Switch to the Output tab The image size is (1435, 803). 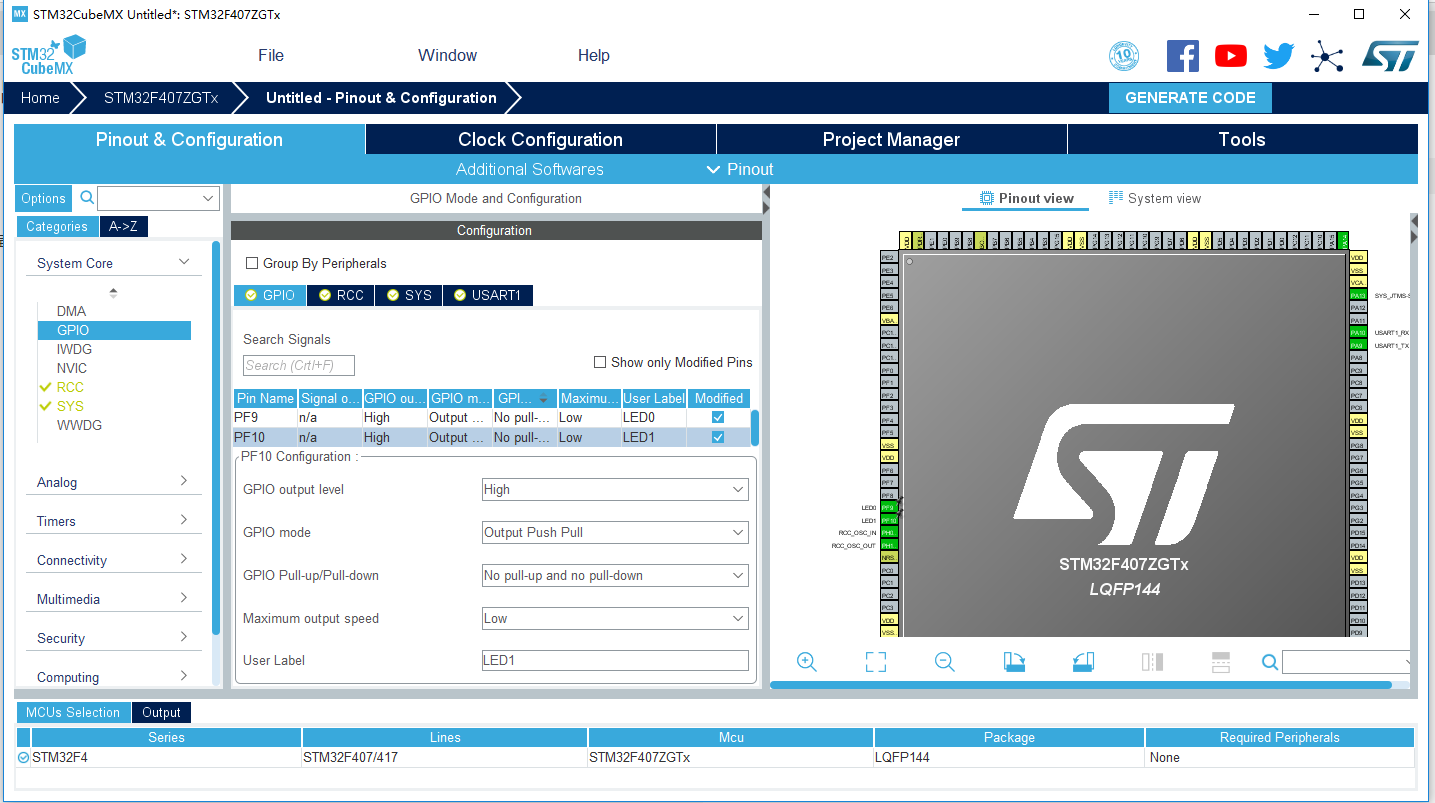point(161,713)
